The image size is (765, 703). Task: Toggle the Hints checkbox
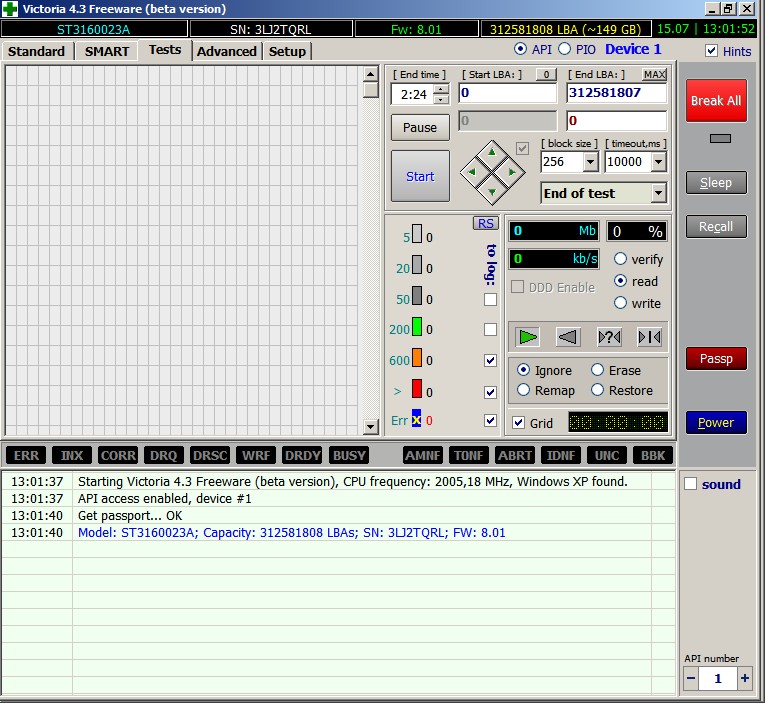[711, 51]
